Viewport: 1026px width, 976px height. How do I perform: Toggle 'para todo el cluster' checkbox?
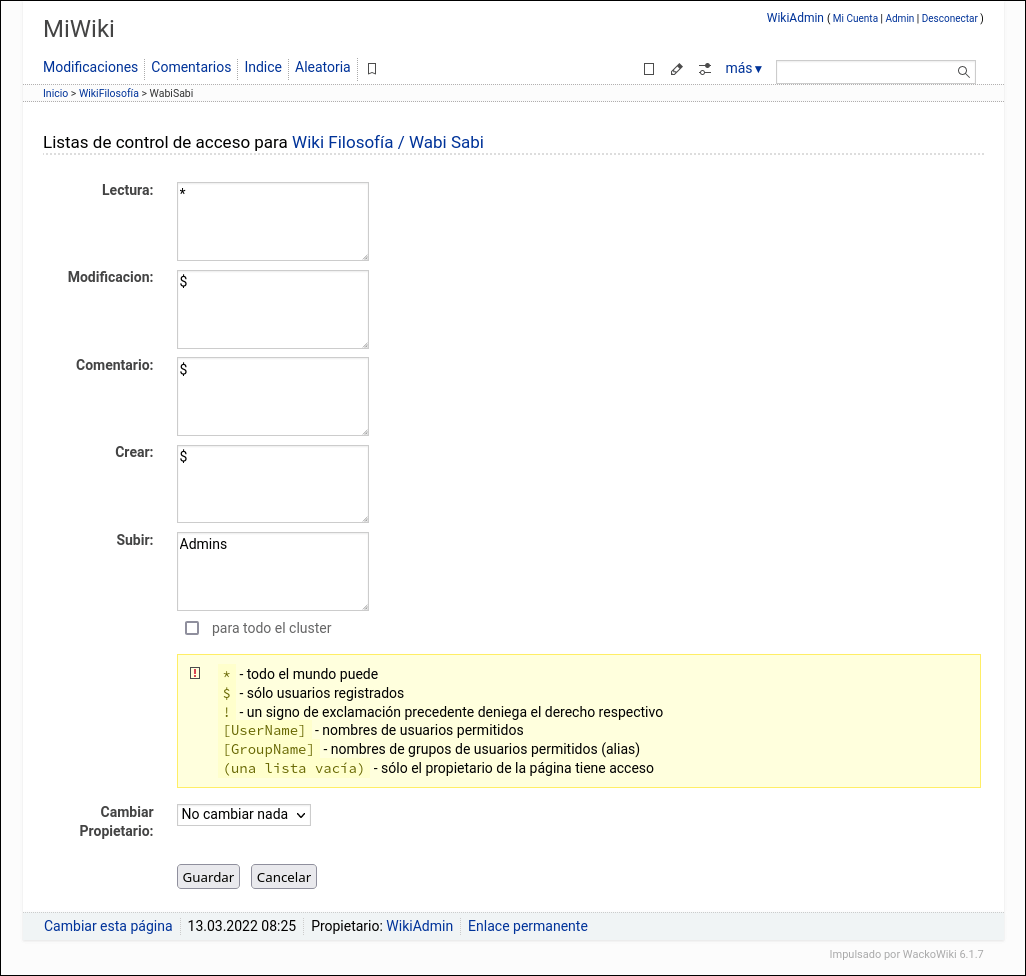192,628
